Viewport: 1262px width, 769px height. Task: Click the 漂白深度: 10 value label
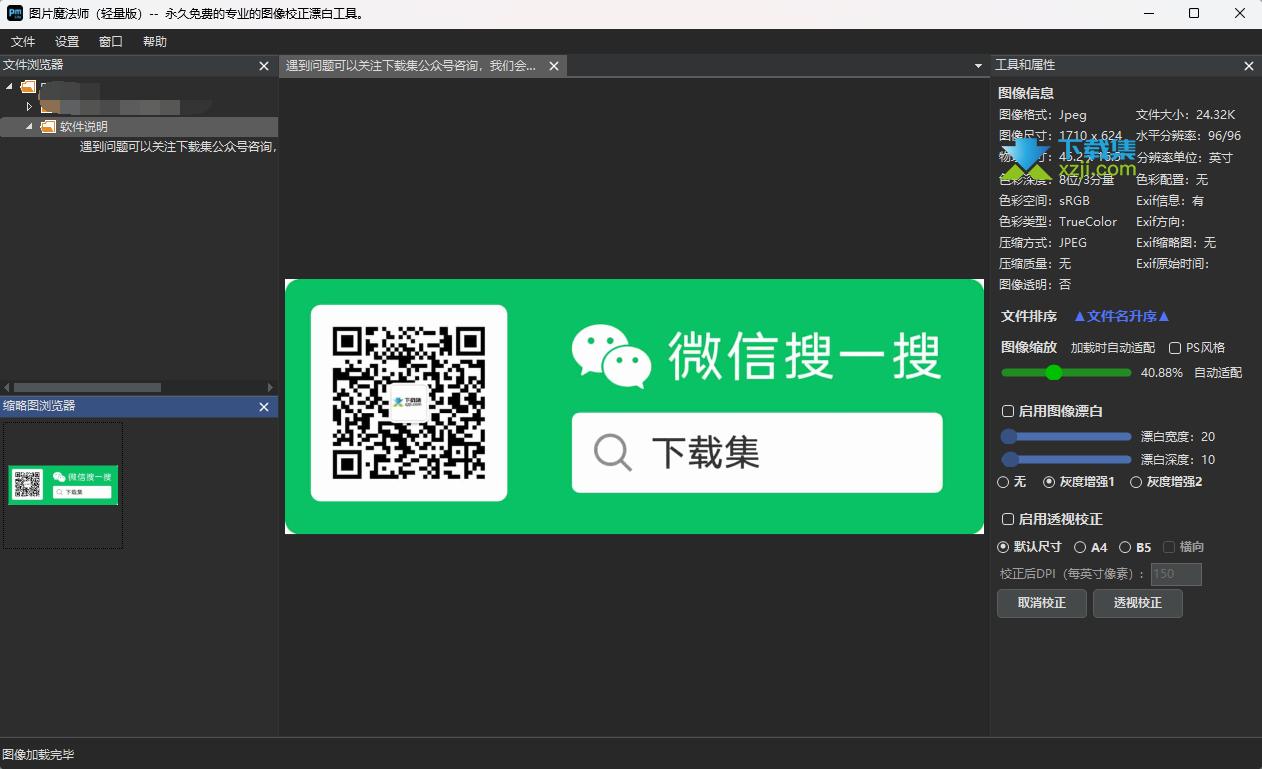1178,460
